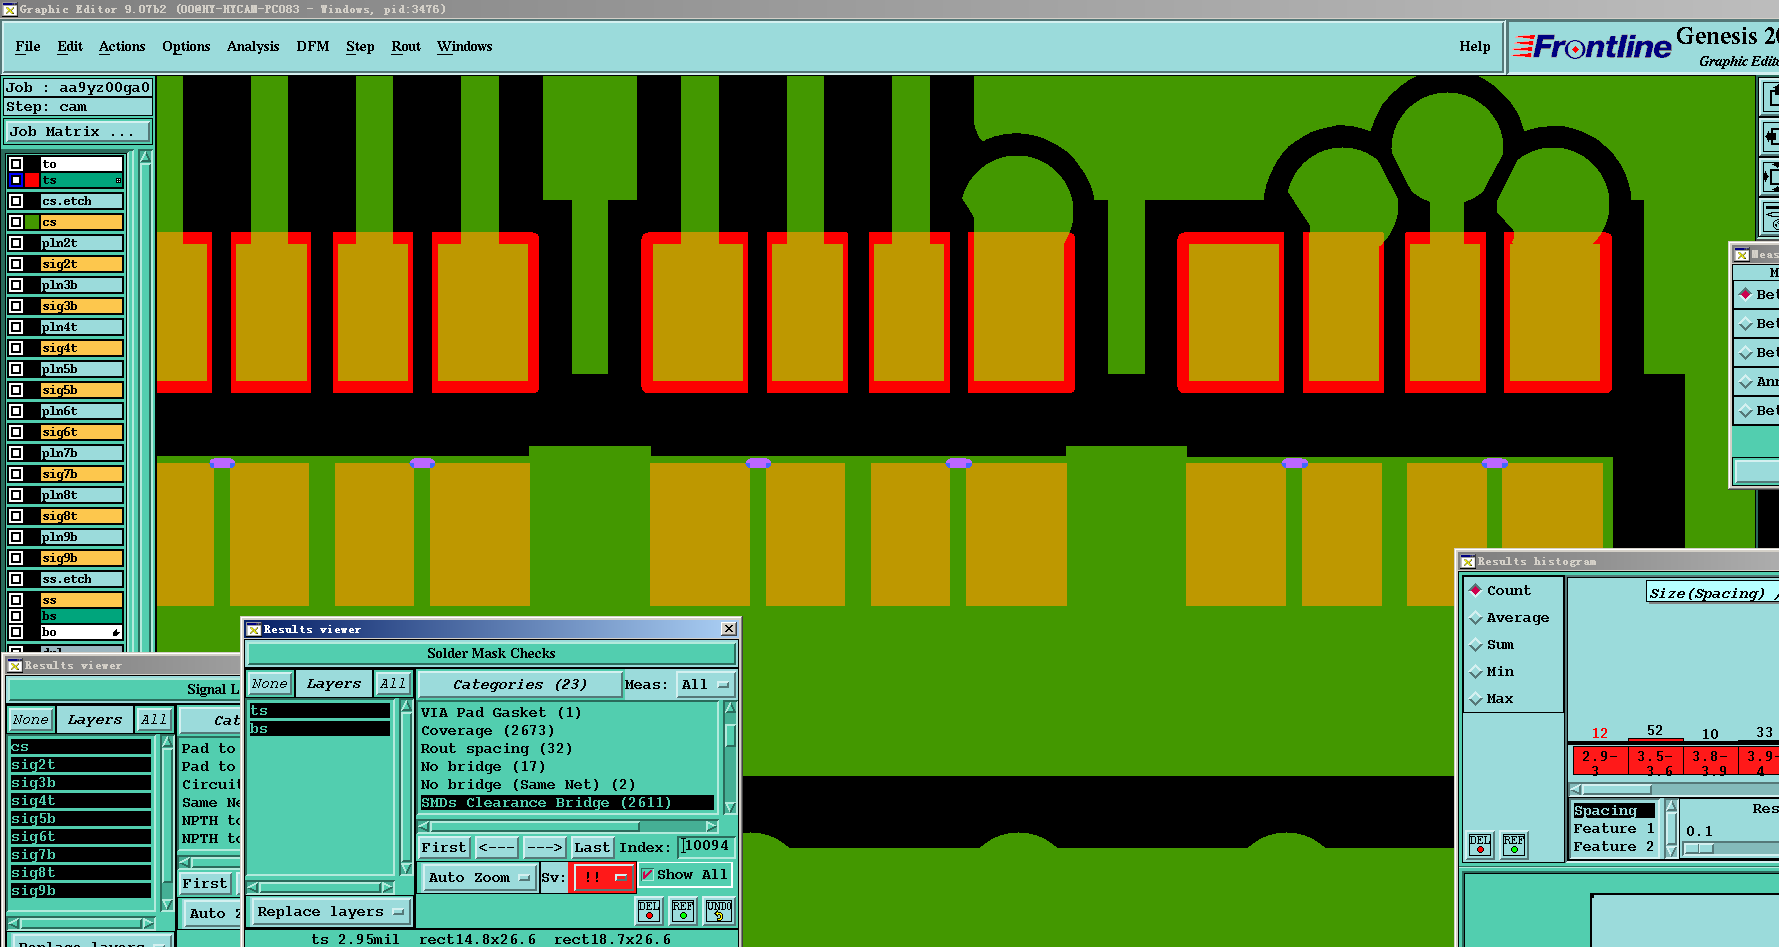Click the green color box of layer cs

coord(32,222)
